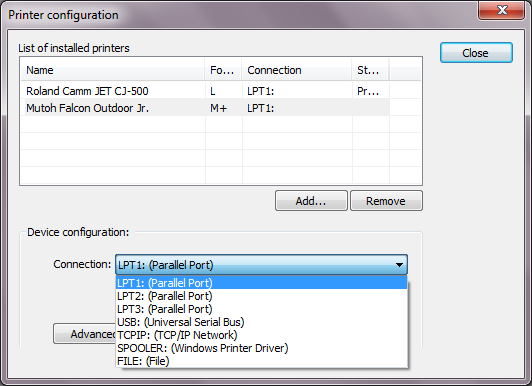
Task: Sort by Connection column header
Action: pos(297,70)
